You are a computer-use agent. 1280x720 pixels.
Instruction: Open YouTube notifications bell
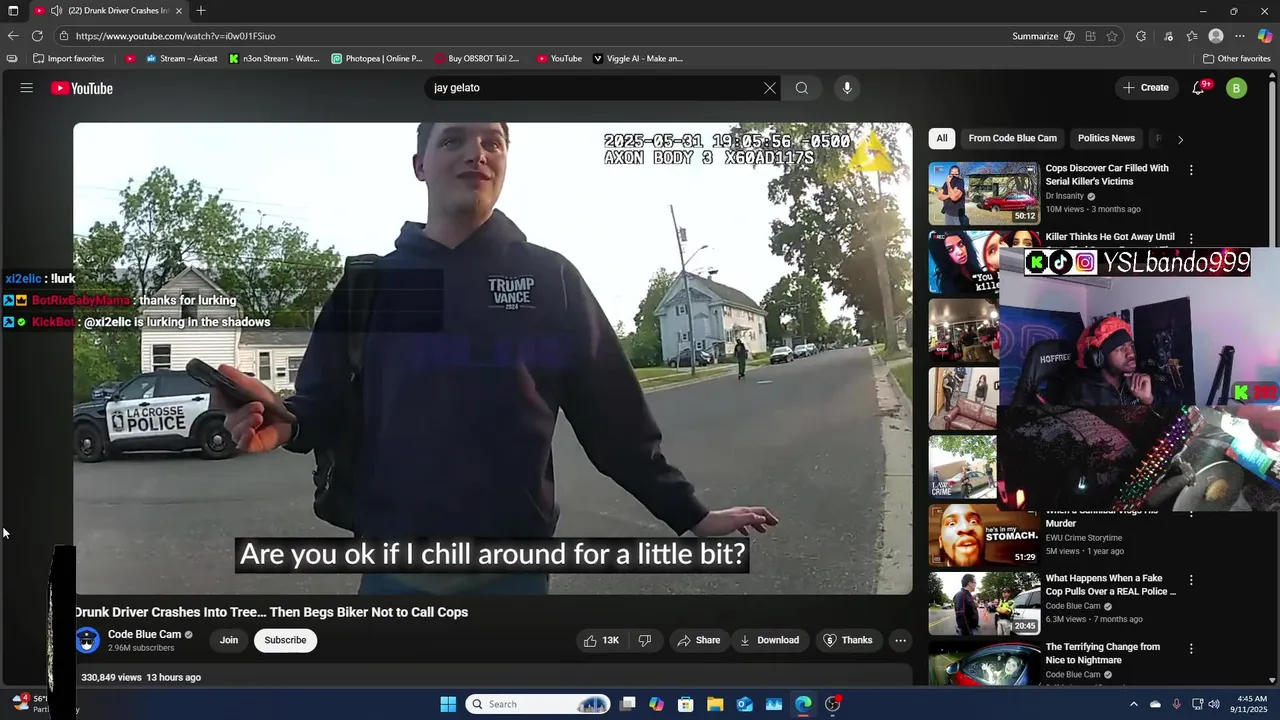1198,88
